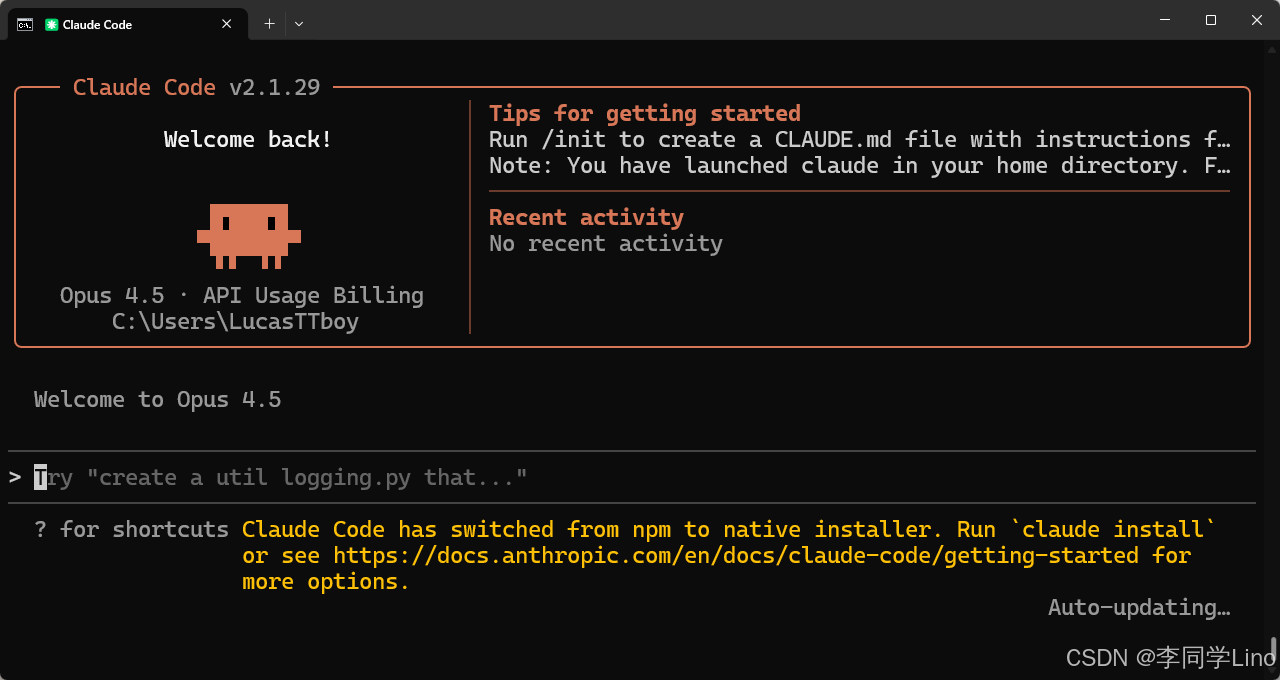Open the tab dropdown chevron menu
This screenshot has height=680, width=1280.
click(298, 23)
